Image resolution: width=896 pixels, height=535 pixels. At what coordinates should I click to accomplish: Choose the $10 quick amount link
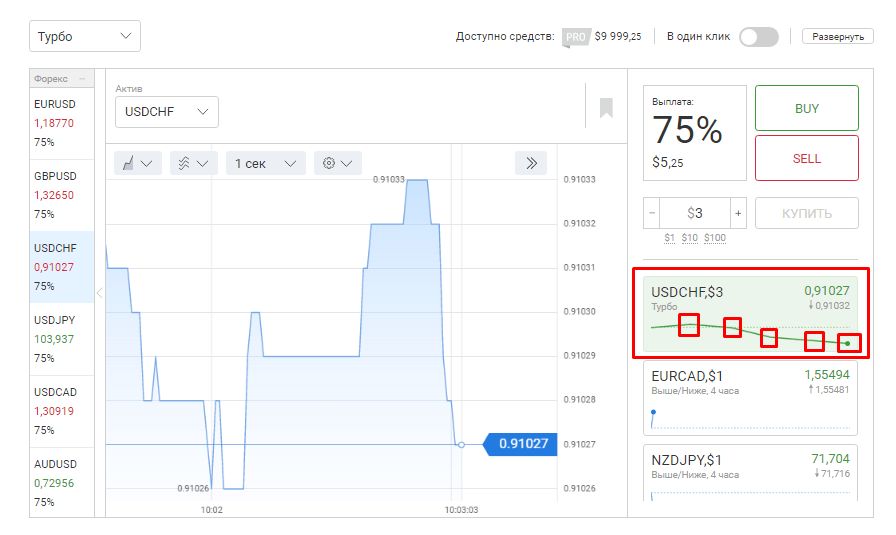point(690,238)
